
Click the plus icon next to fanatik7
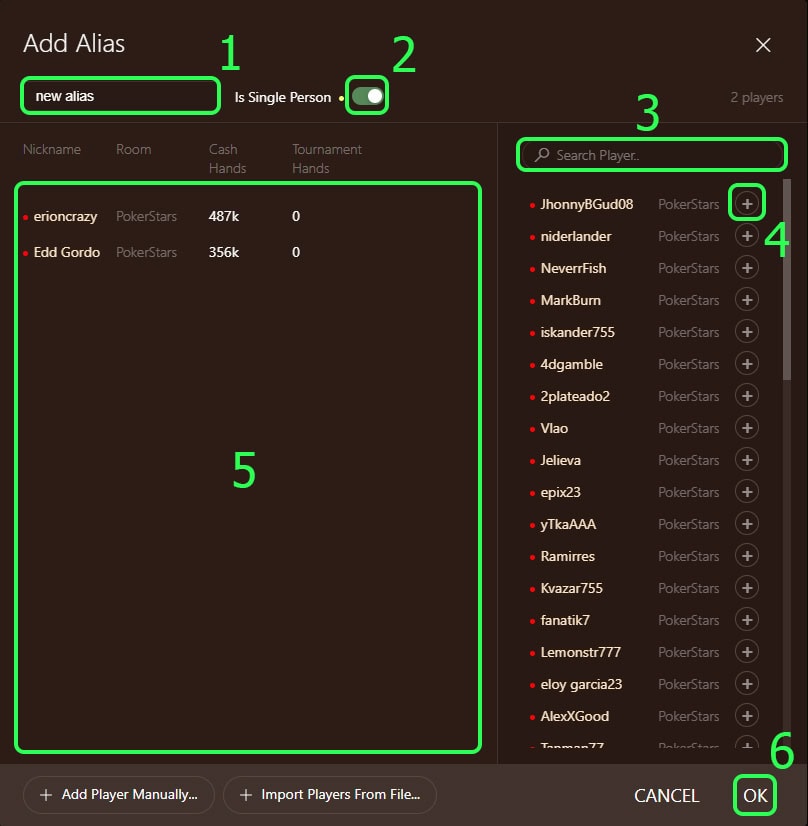(747, 620)
